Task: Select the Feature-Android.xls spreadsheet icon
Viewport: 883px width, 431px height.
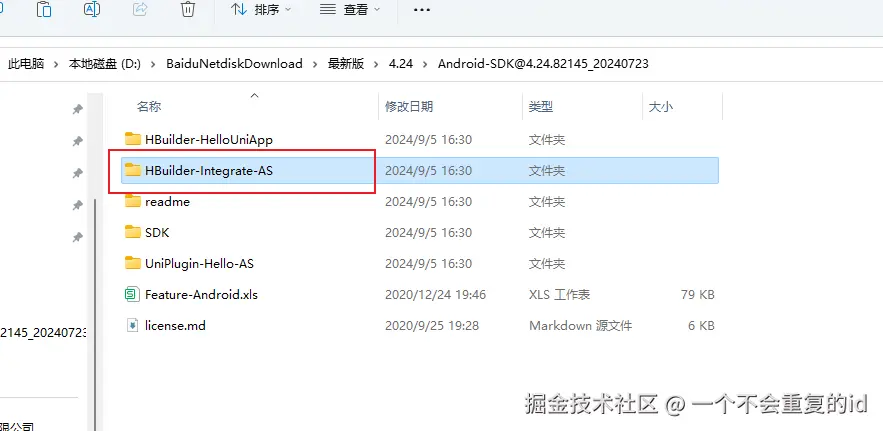Action: 132,294
